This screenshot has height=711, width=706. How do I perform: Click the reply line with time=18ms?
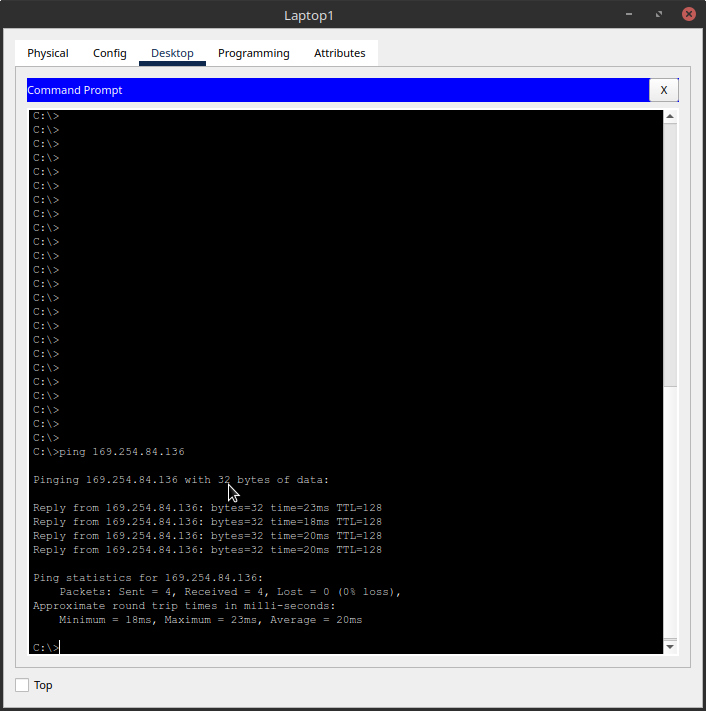coord(207,522)
